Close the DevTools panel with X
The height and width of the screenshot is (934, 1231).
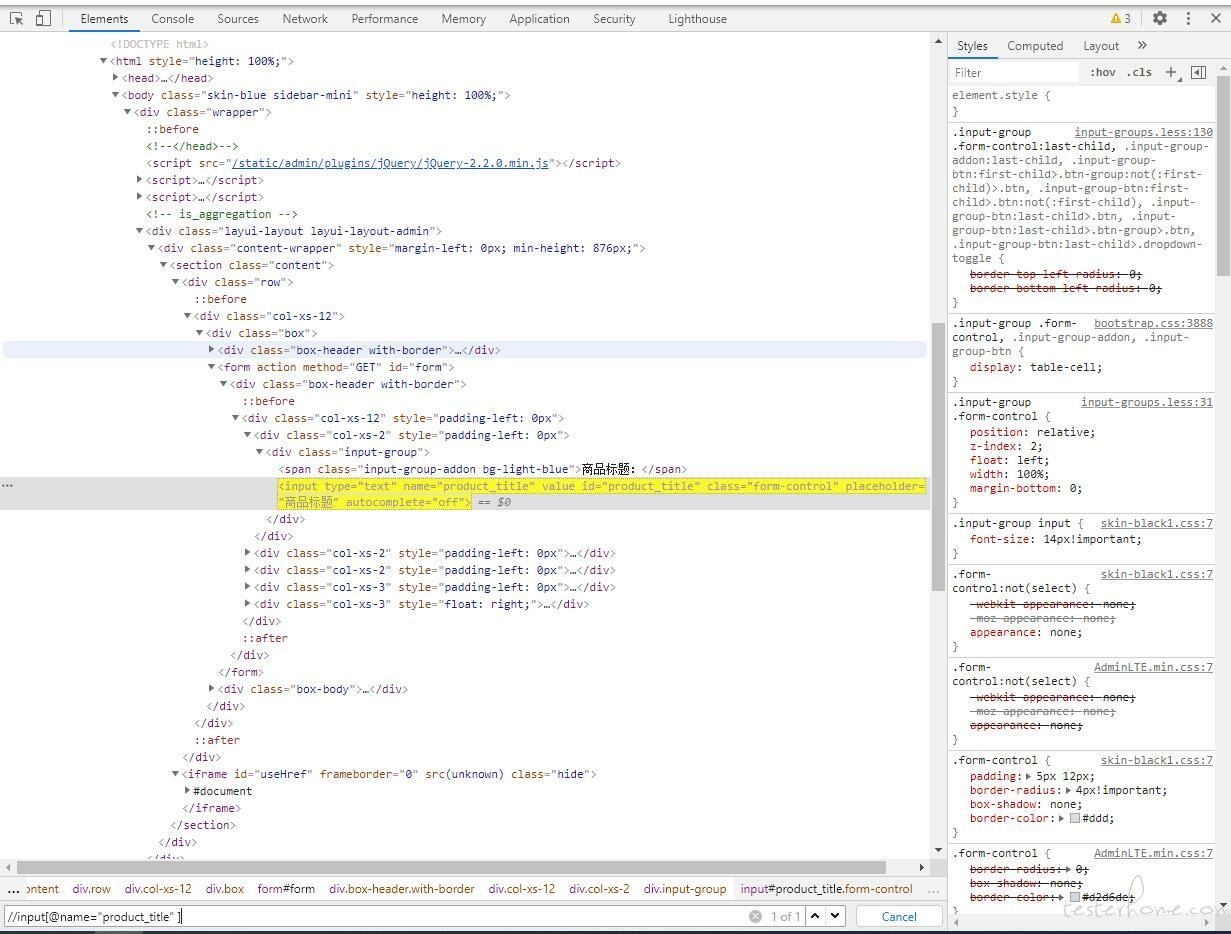[x=1216, y=18]
